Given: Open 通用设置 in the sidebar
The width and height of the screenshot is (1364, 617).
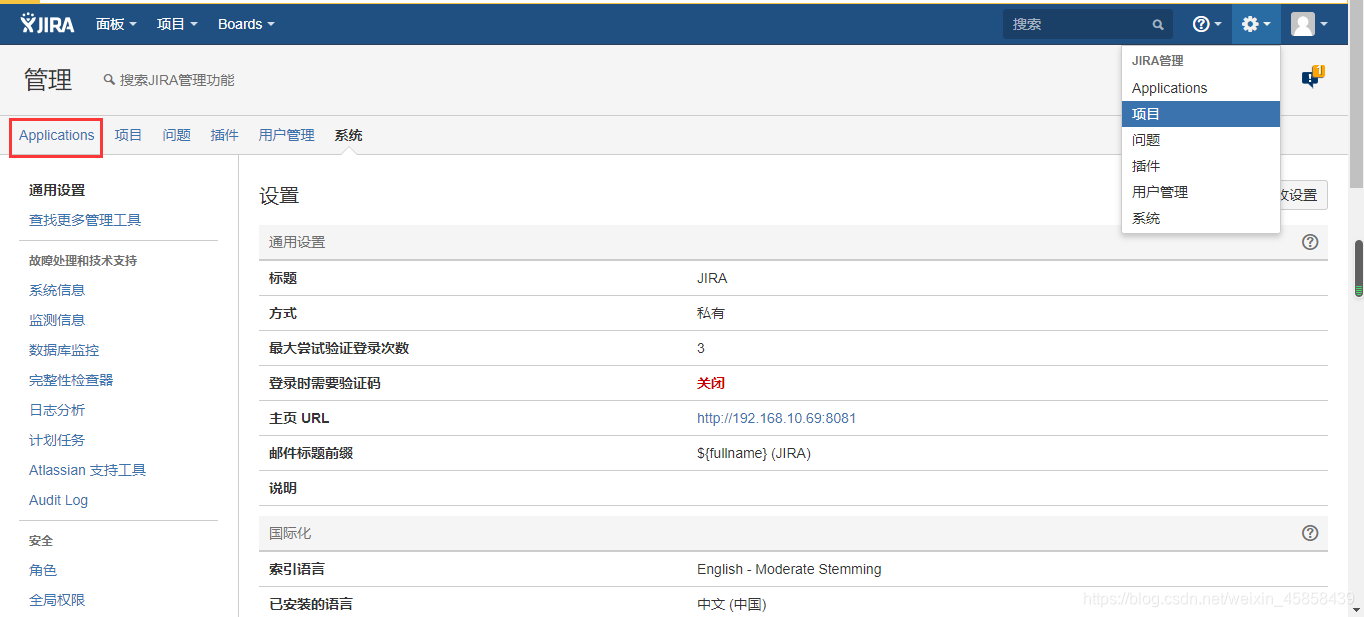Looking at the screenshot, I should point(57,190).
